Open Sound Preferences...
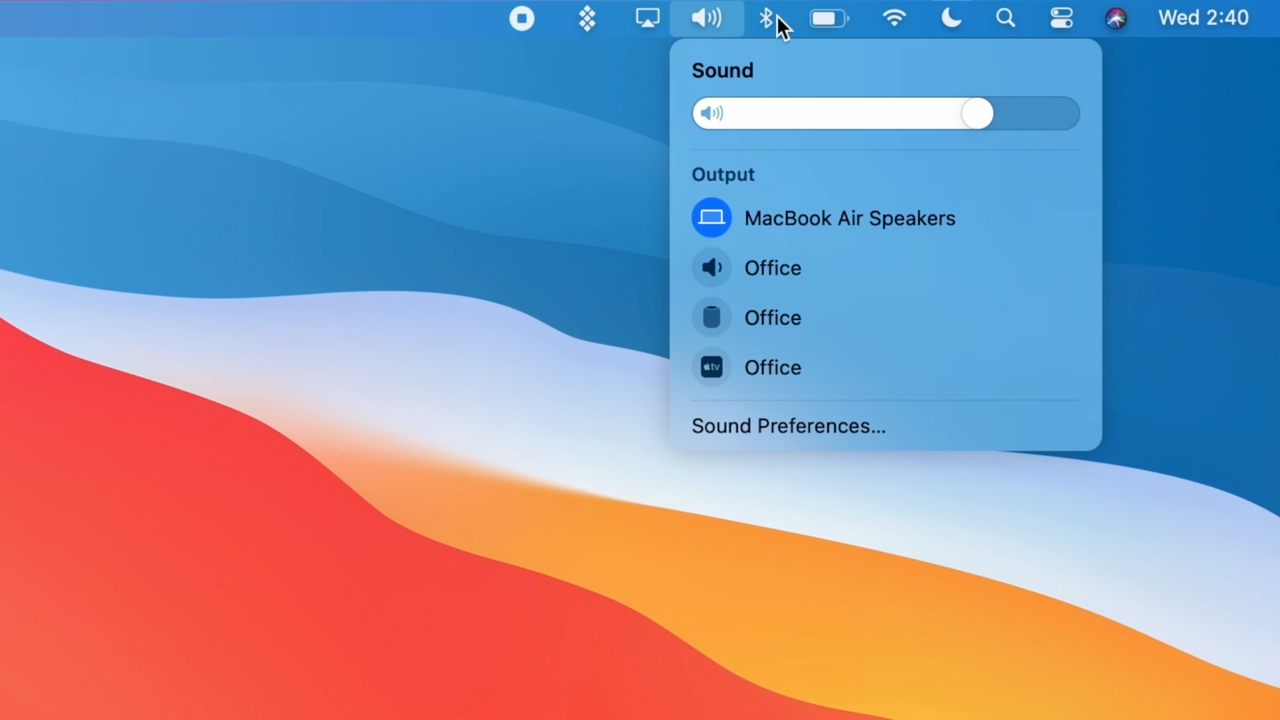 tap(789, 426)
